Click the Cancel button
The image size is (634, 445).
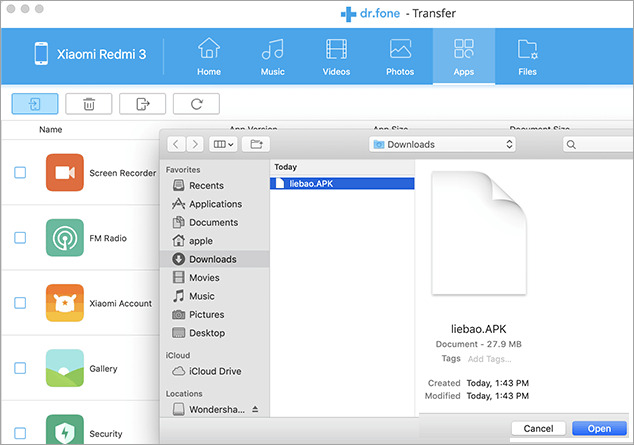click(x=538, y=429)
